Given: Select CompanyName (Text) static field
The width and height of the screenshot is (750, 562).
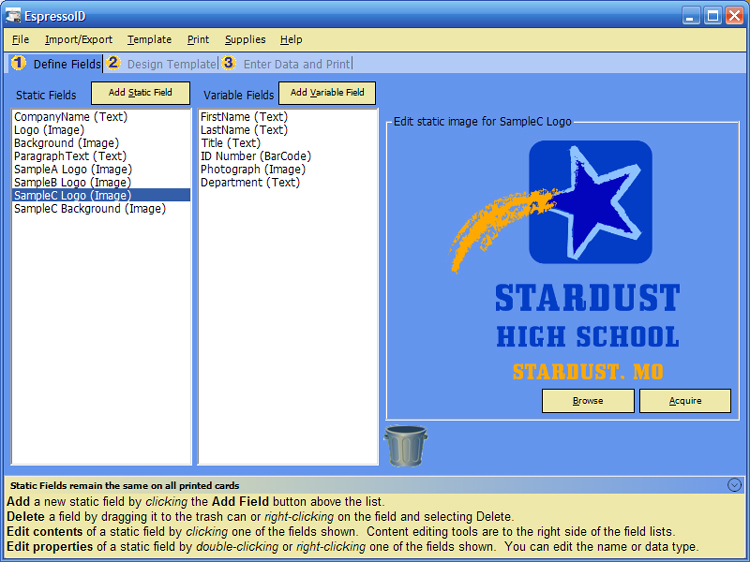Looking at the screenshot, I should [x=70, y=117].
